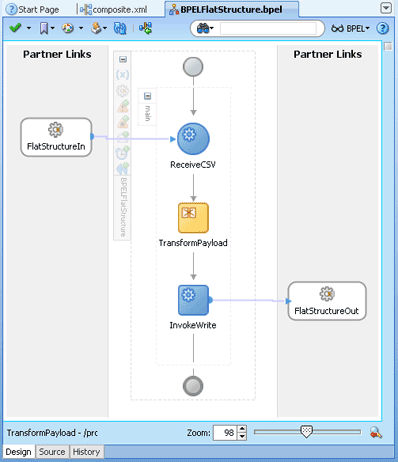This screenshot has width=398, height=462.
Task: Click the second add catch-all triangle icon
Action: [123, 122]
